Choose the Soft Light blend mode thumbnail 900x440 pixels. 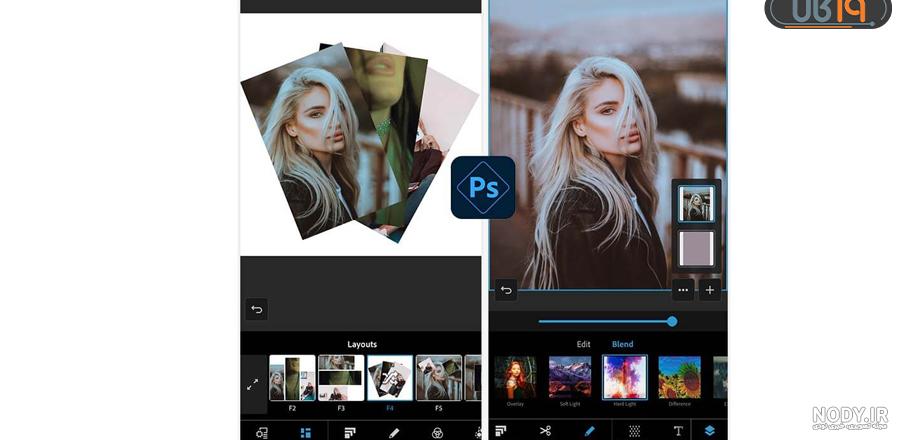coord(569,377)
